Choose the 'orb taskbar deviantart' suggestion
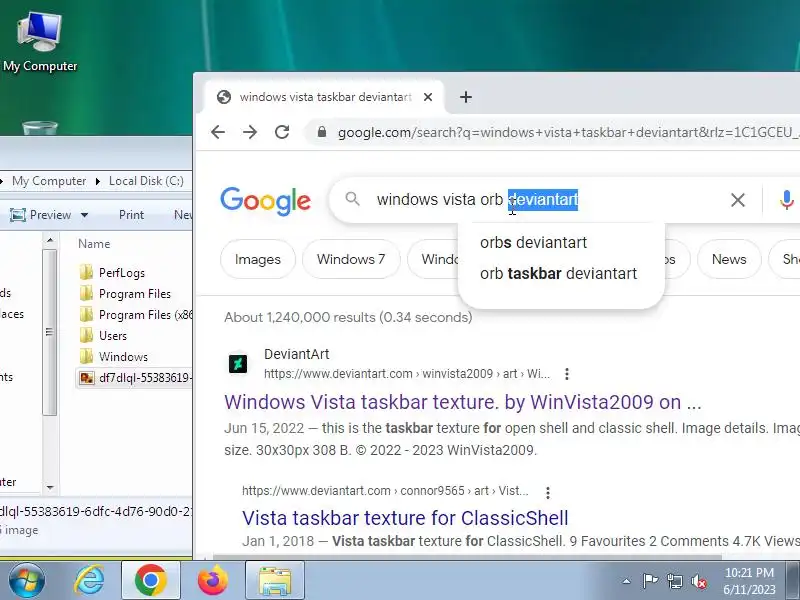This screenshot has height=600, width=800. click(x=558, y=273)
